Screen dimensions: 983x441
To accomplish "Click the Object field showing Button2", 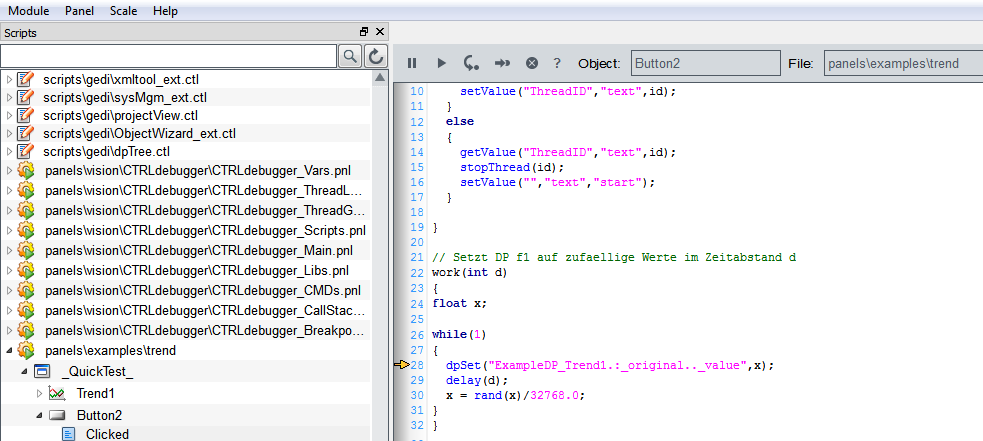I will tap(702, 63).
